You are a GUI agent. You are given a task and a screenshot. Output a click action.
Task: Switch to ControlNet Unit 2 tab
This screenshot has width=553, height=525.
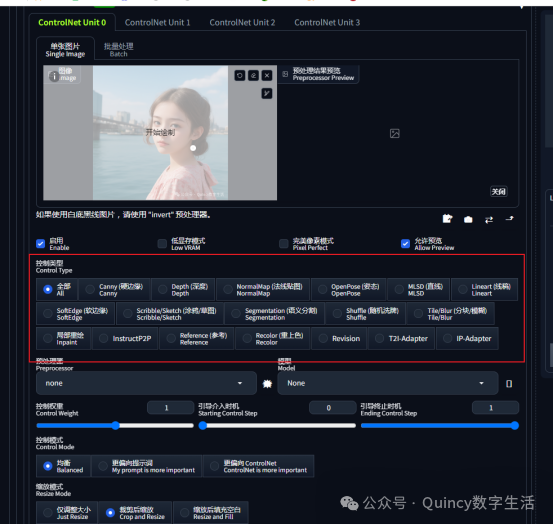click(x=242, y=23)
